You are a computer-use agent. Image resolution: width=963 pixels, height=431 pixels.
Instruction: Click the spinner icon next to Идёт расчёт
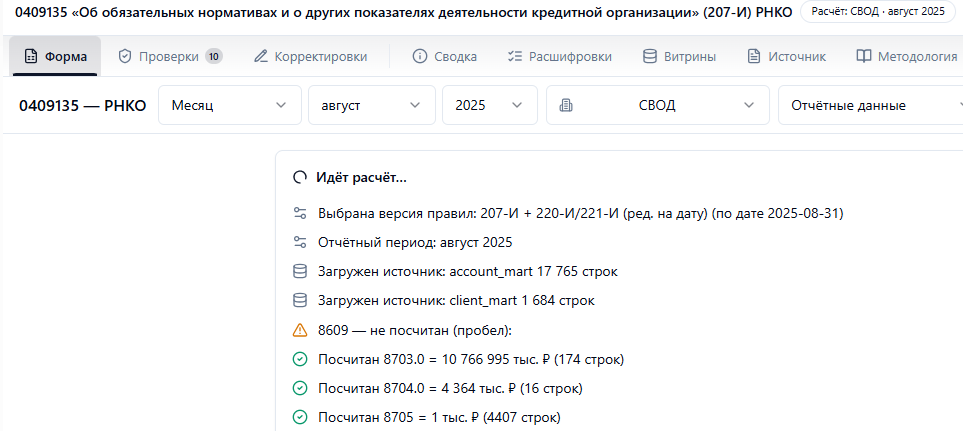click(300, 178)
